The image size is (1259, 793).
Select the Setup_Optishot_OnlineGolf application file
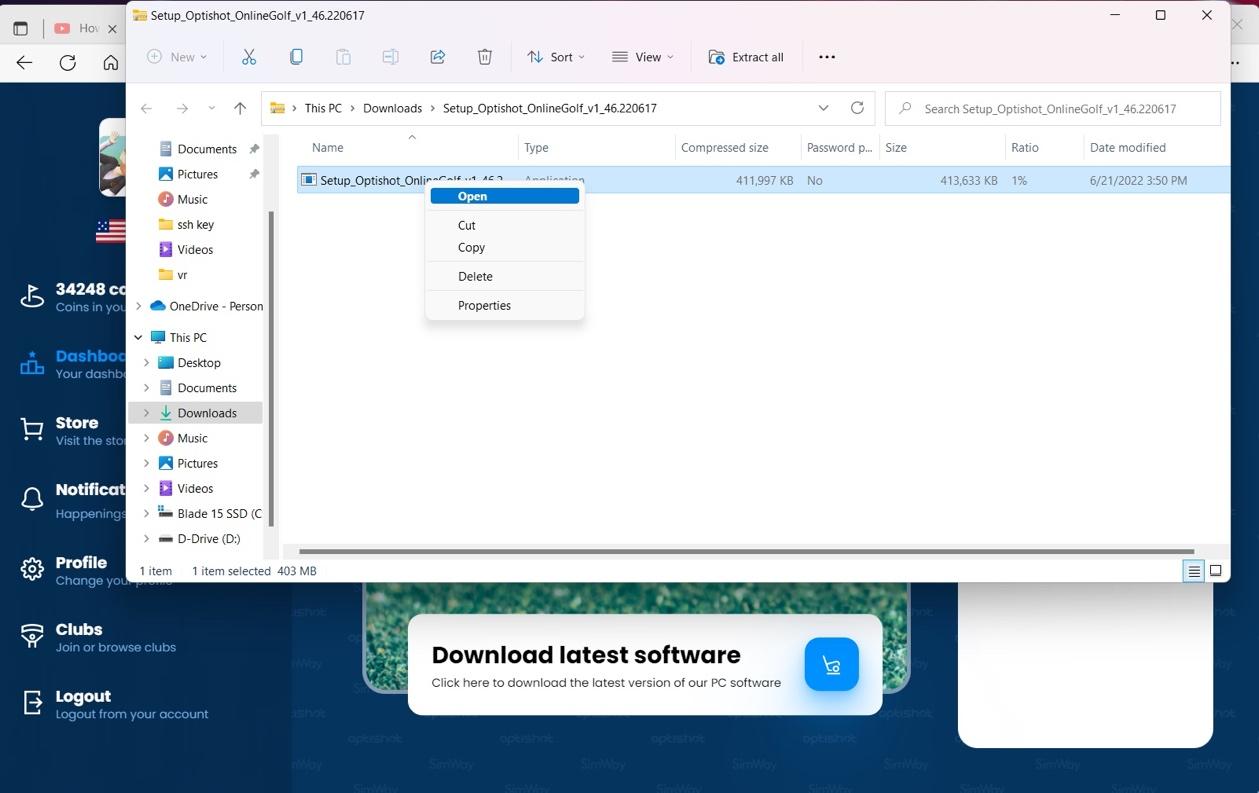763,180
